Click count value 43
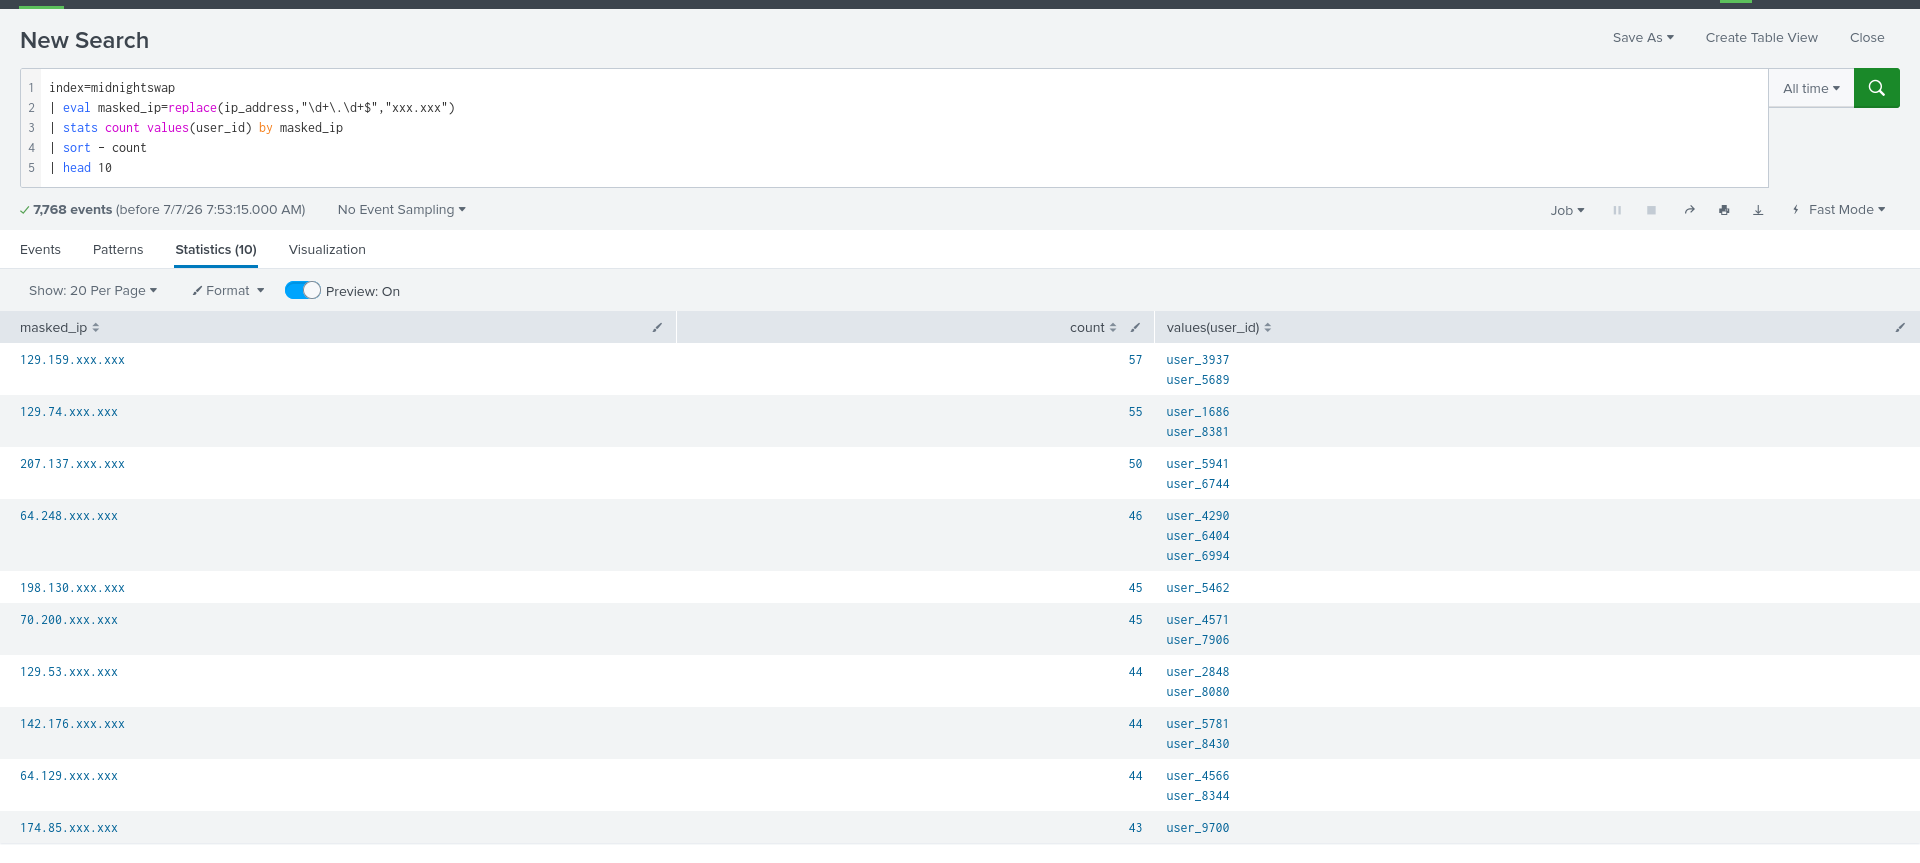Image resolution: width=1920 pixels, height=863 pixels. coord(1135,828)
